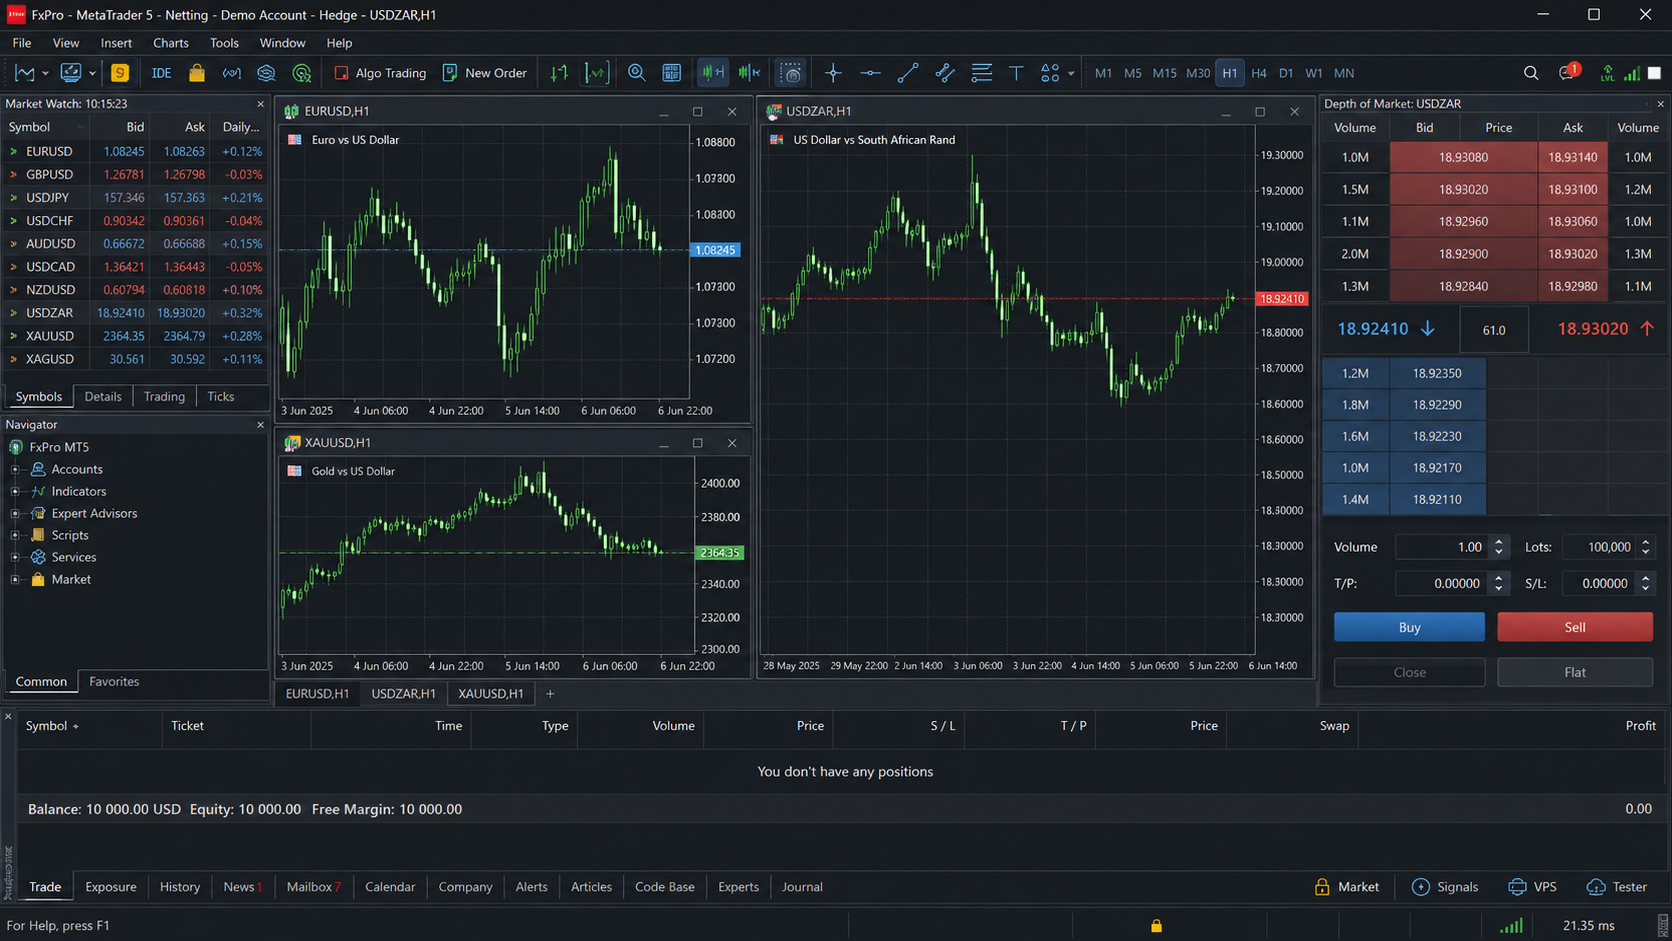Select XAUUSD row in Market Watch

click(x=135, y=336)
